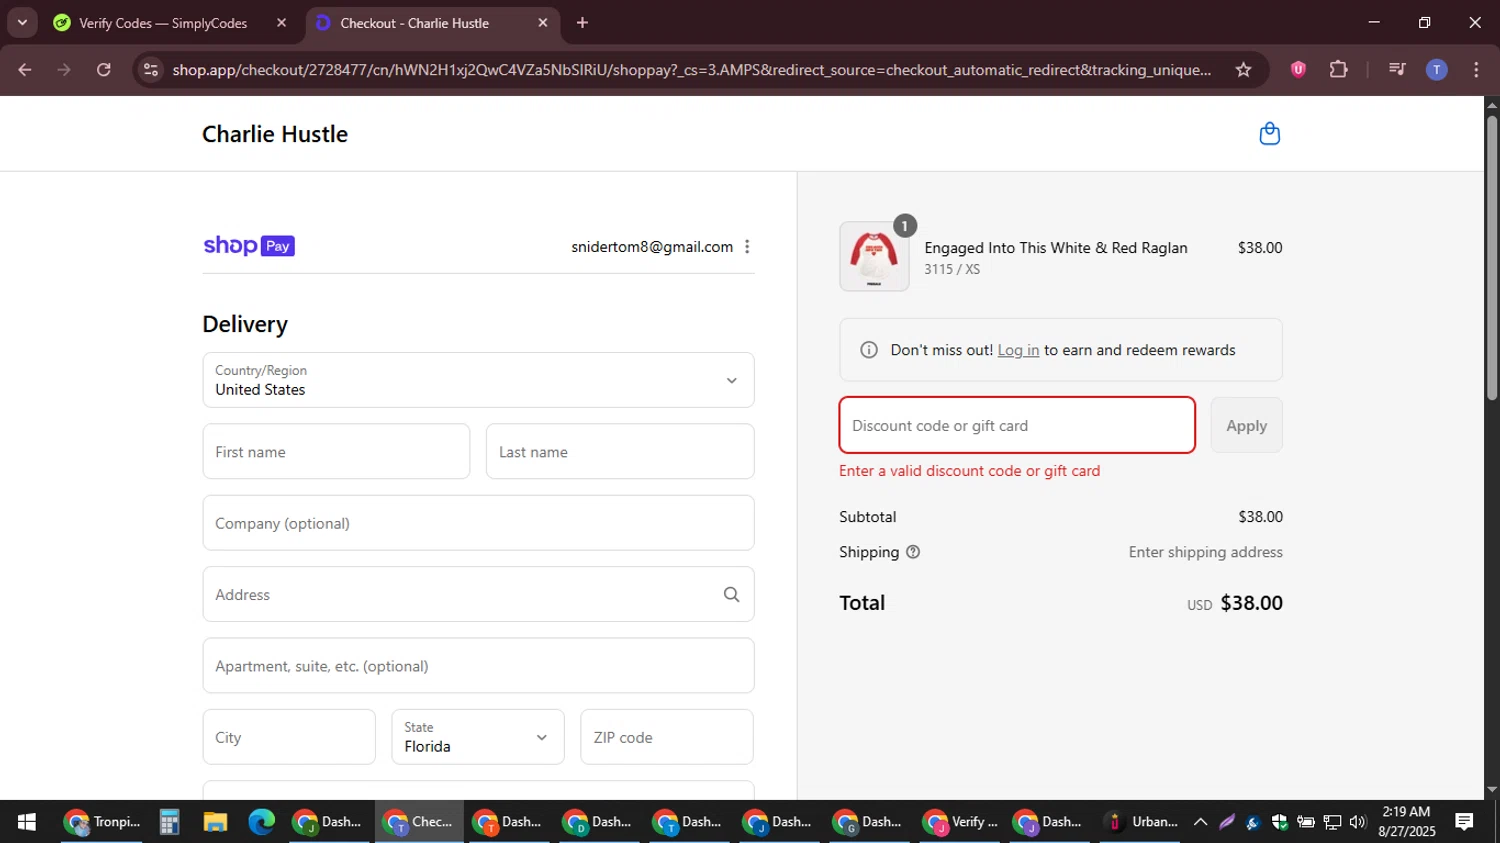
Task: Open a new browser tab
Action: pyautogui.click(x=582, y=23)
